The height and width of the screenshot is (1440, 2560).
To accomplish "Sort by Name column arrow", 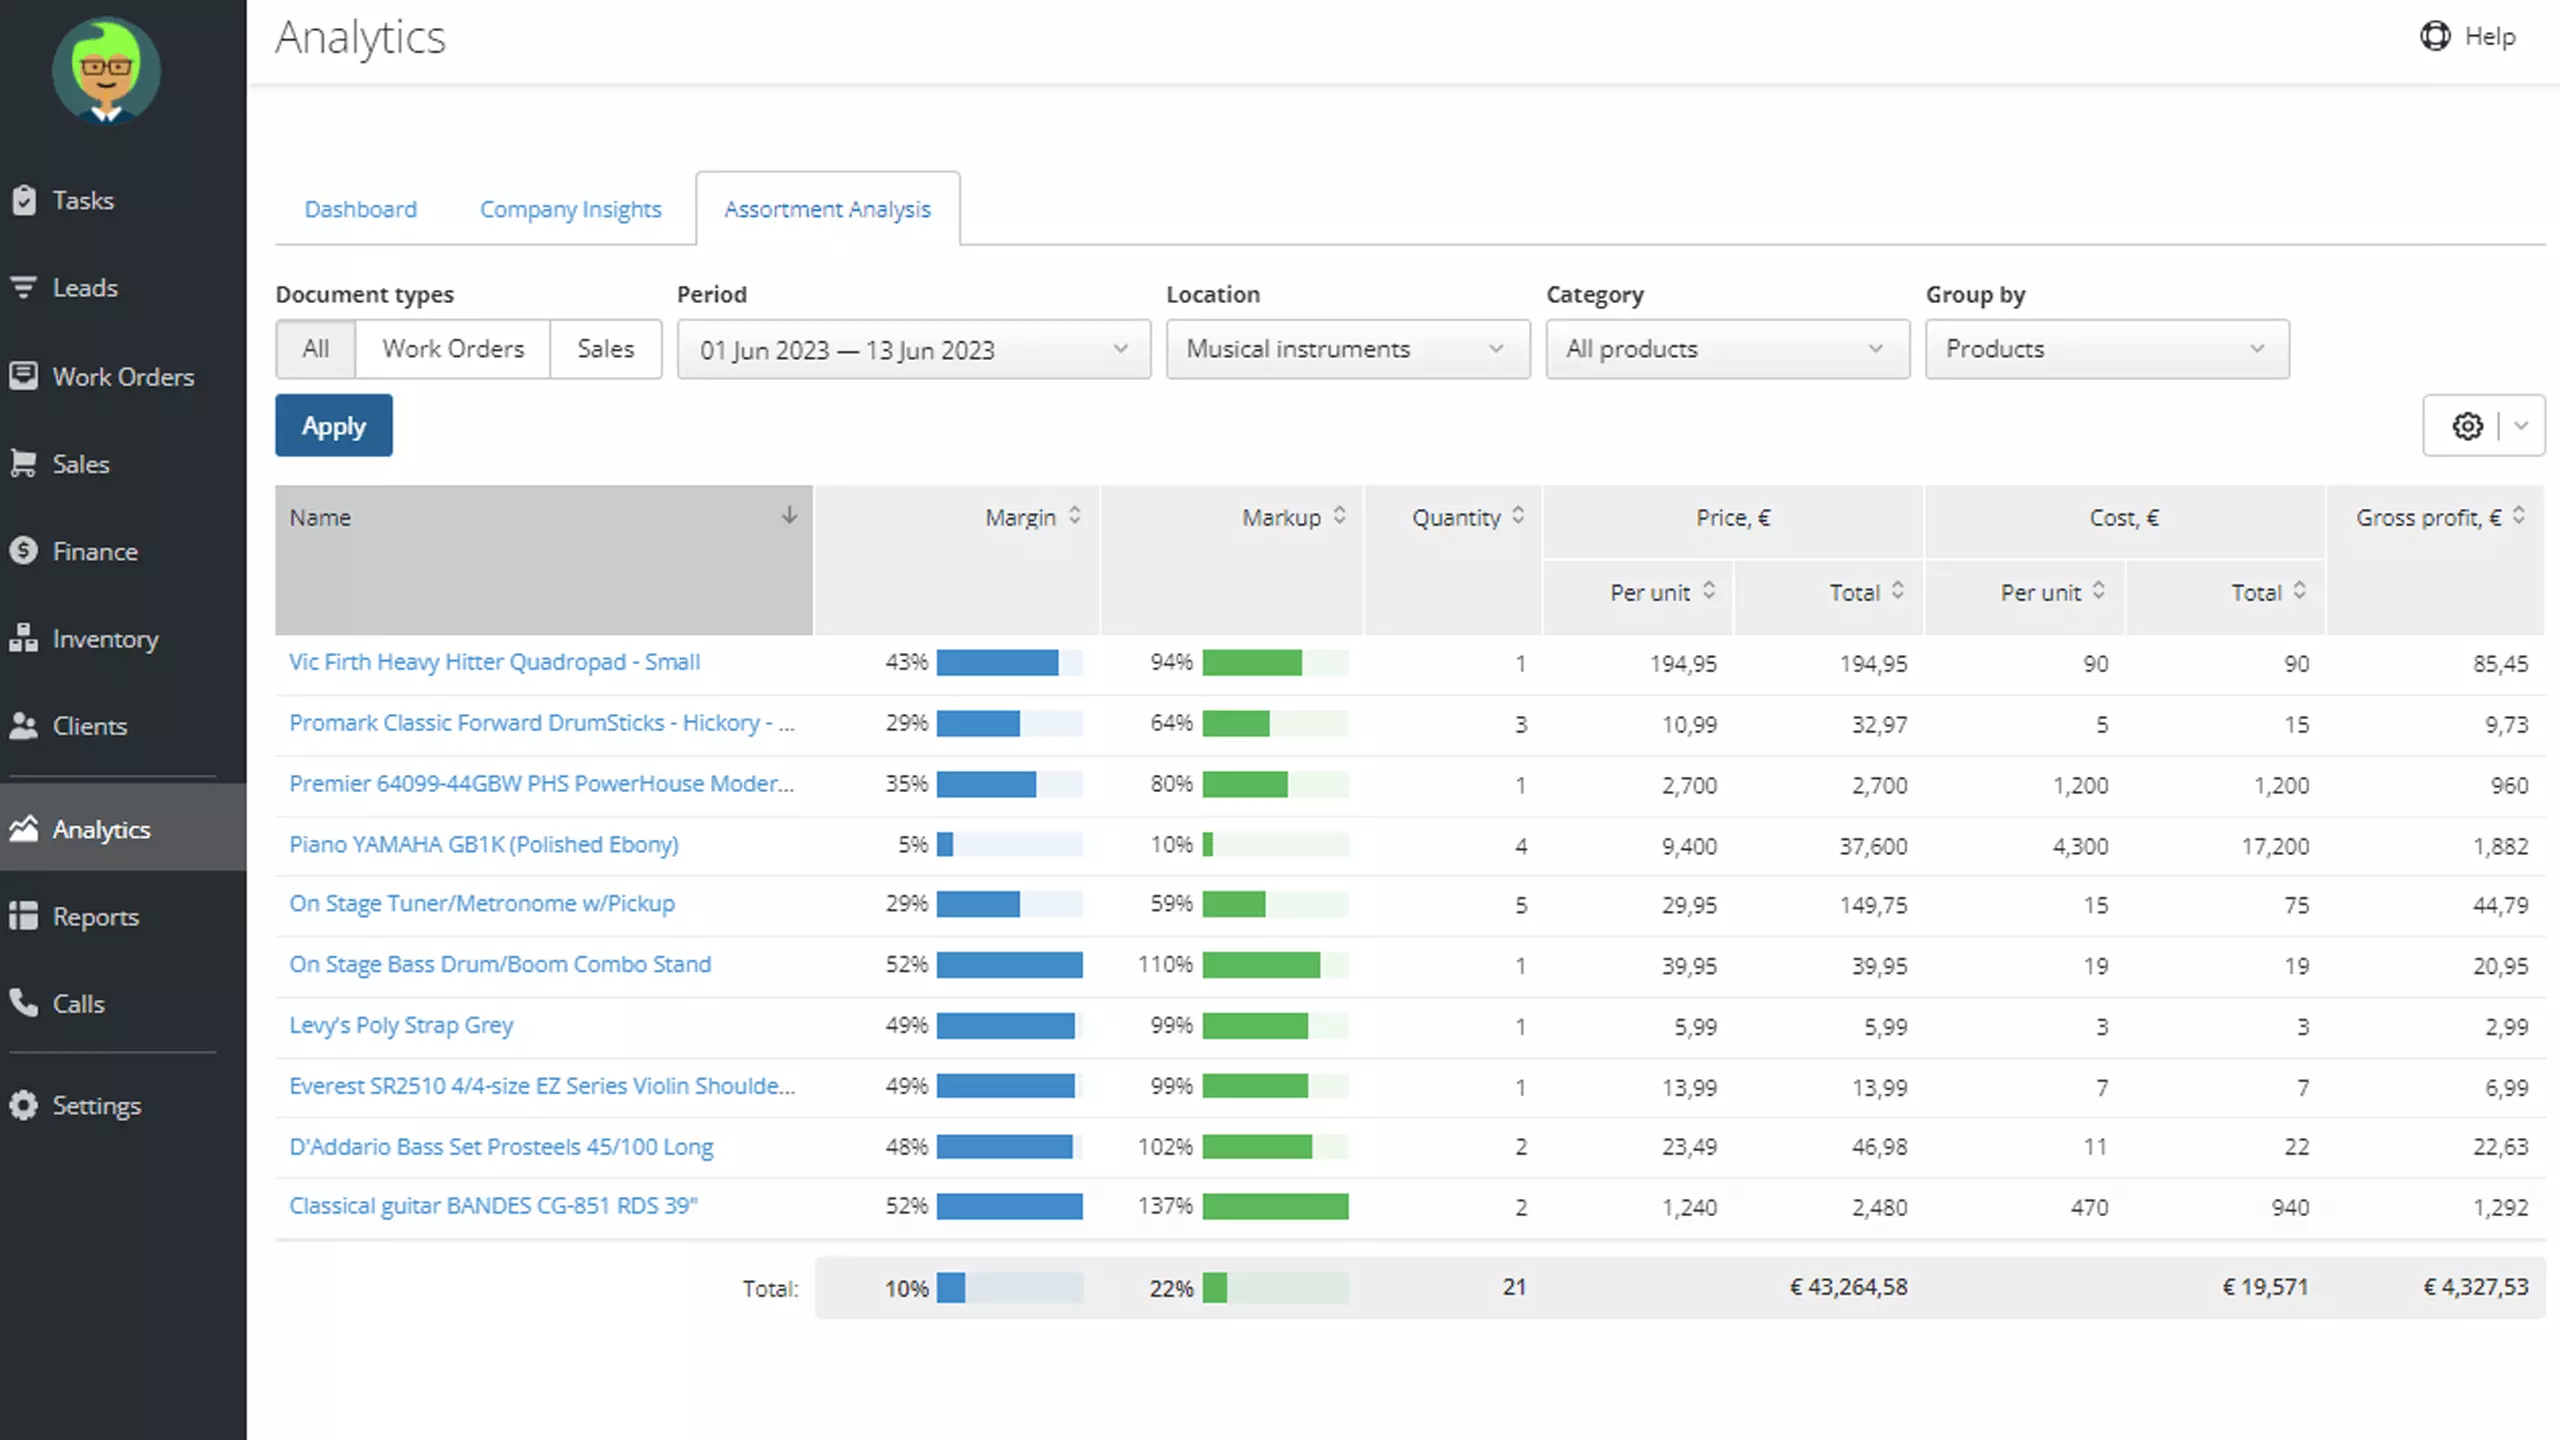I will click(x=789, y=516).
